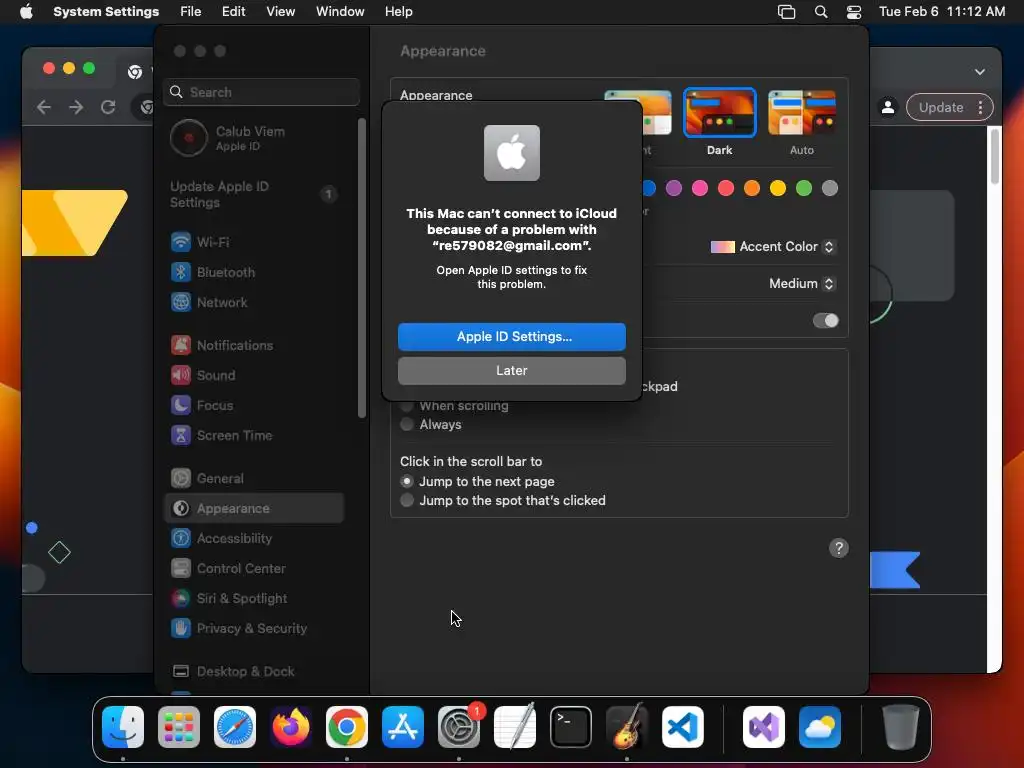Open Launchpad from the Dock
1024x768 pixels.
point(179,727)
